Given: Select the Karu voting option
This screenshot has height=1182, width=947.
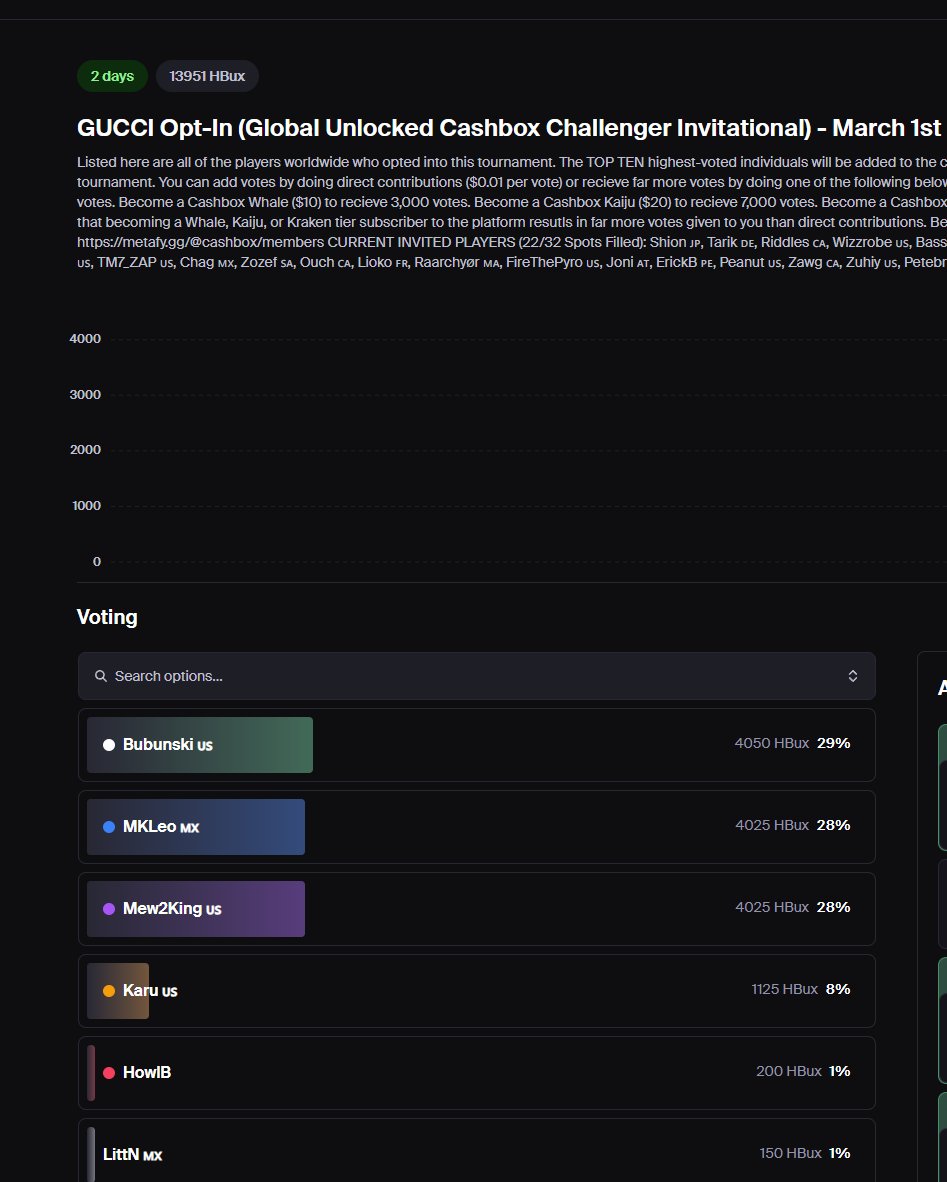Looking at the screenshot, I should [x=477, y=991].
